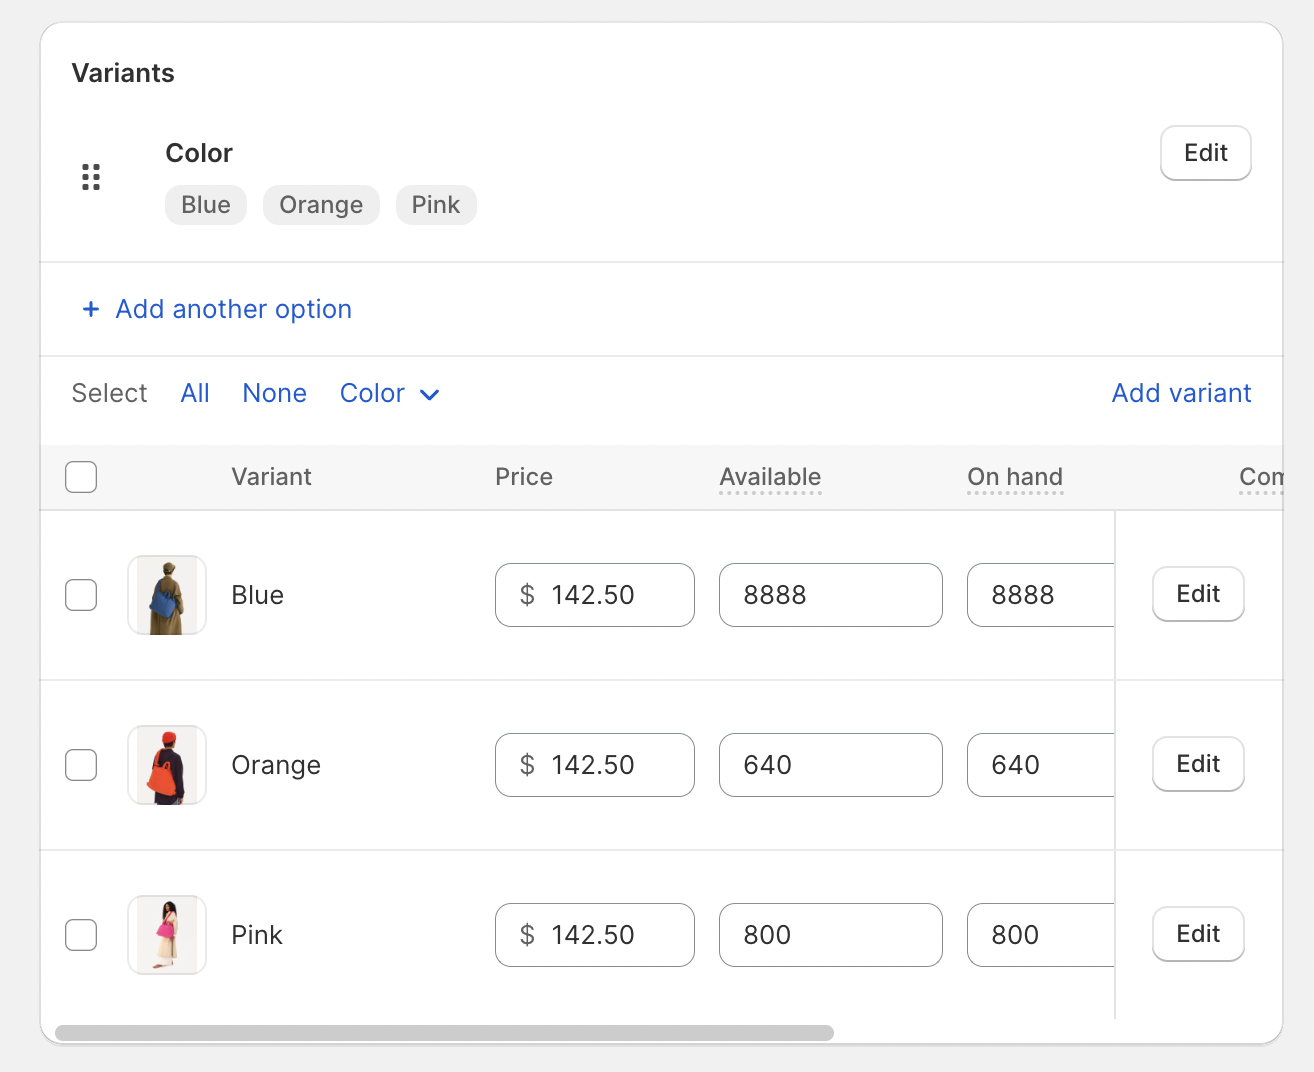
Task: Click the Pink variant image thumbnail
Action: (166, 935)
